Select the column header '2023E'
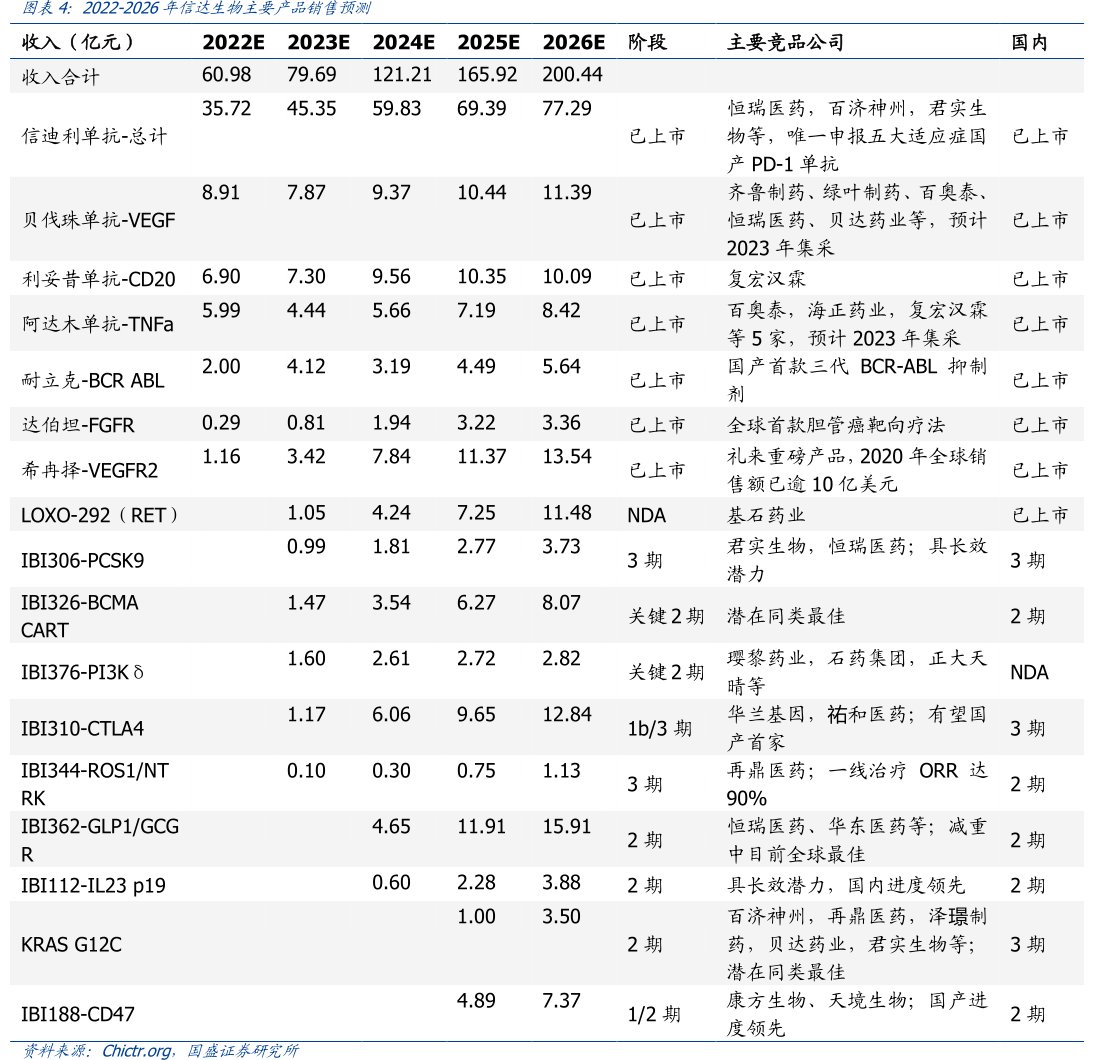1104x1060 pixels. pyautogui.click(x=318, y=42)
